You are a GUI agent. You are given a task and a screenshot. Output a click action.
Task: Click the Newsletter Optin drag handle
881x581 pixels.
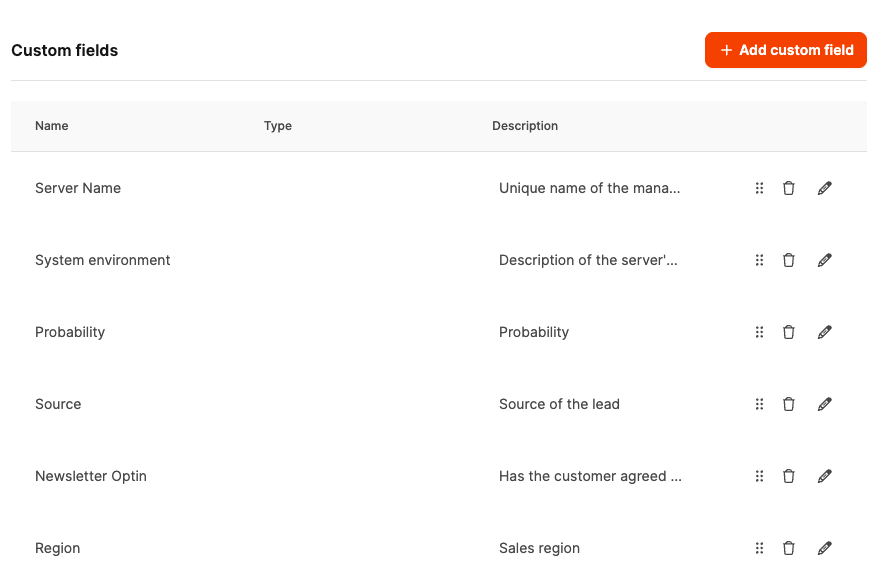(759, 476)
